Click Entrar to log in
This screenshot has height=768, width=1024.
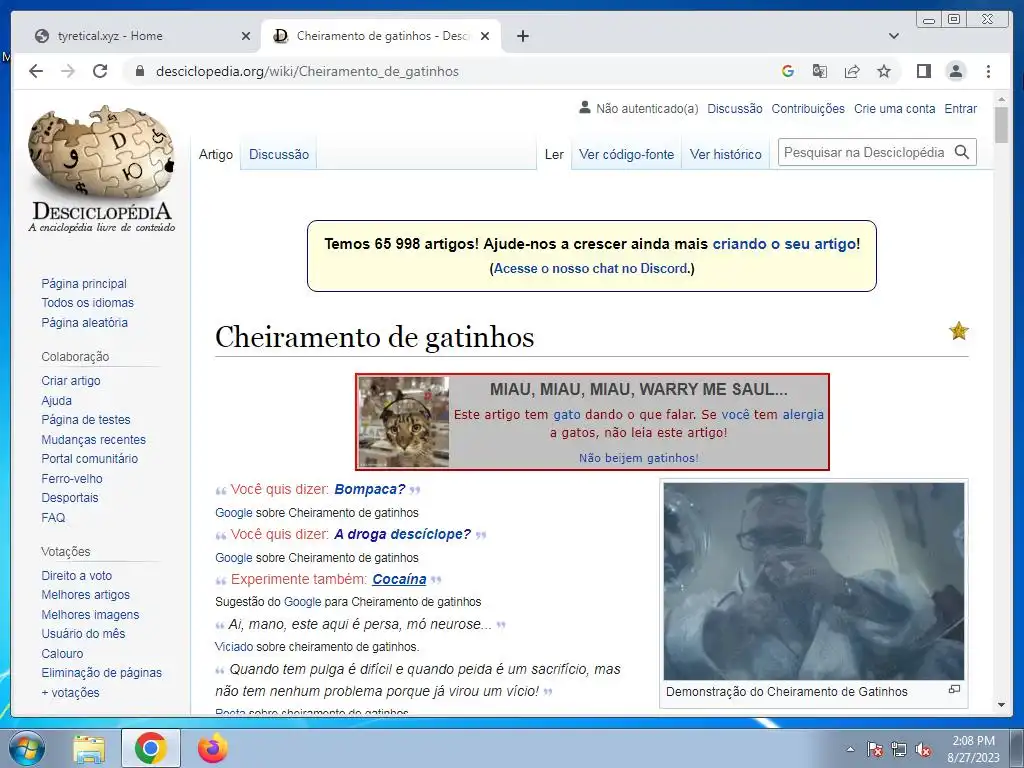point(961,108)
